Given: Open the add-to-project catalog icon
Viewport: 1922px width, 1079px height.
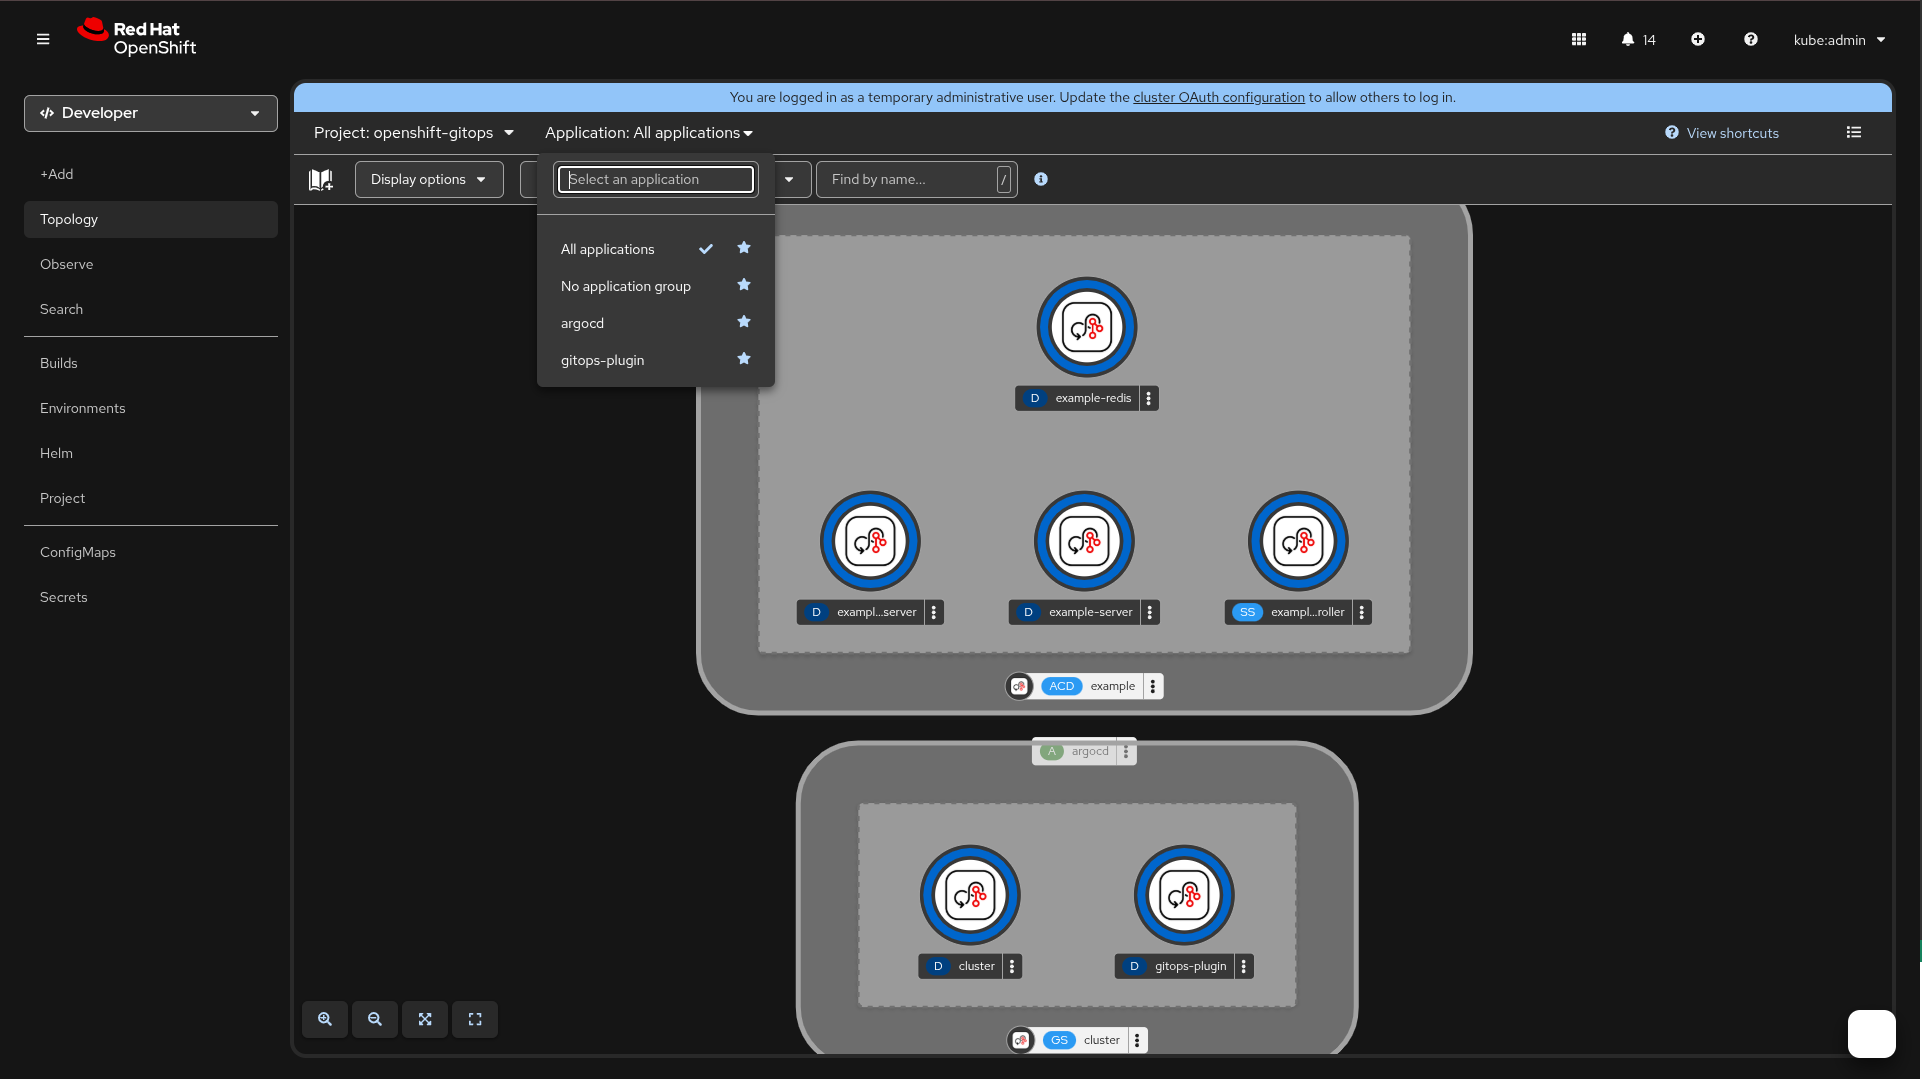Looking at the screenshot, I should (x=321, y=180).
